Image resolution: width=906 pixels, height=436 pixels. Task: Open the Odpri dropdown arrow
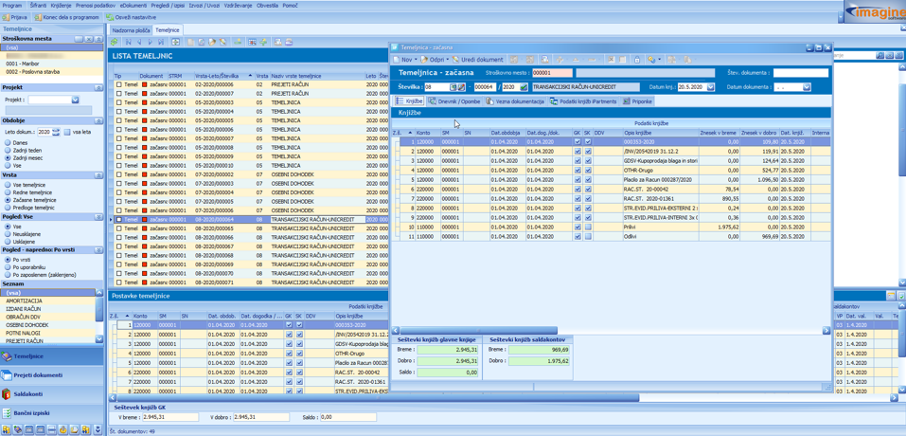(447, 59)
